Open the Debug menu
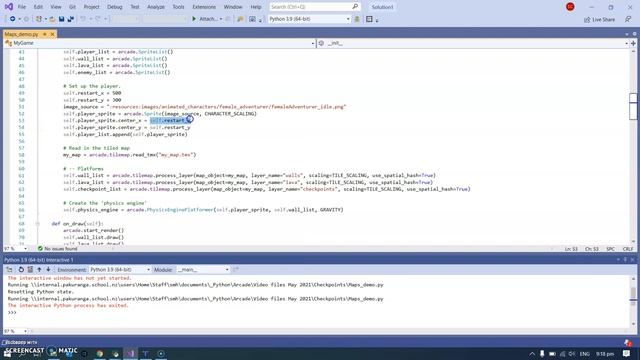Screen dimensions: 640x360 point(115,7)
